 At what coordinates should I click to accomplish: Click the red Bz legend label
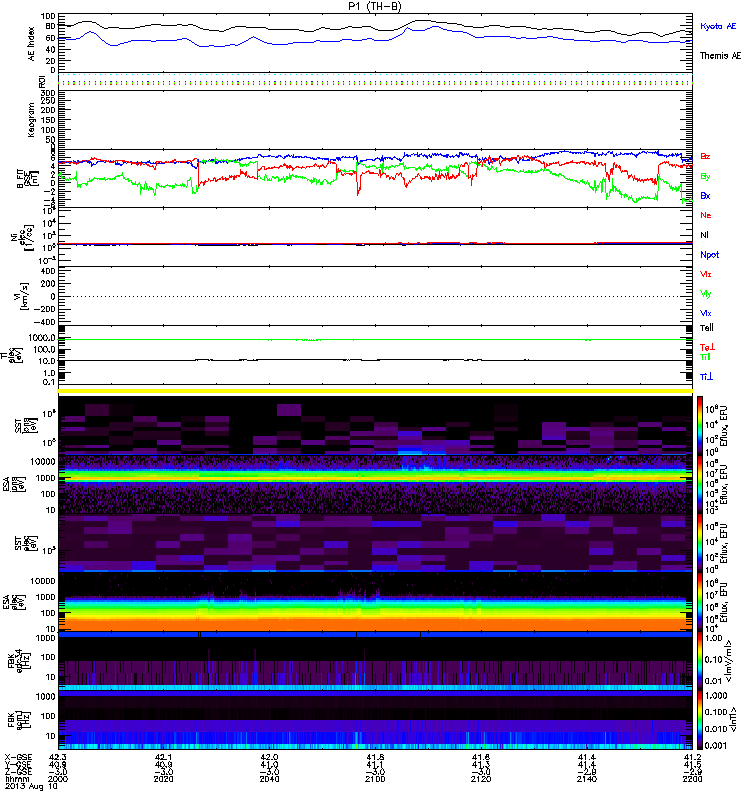[705, 156]
